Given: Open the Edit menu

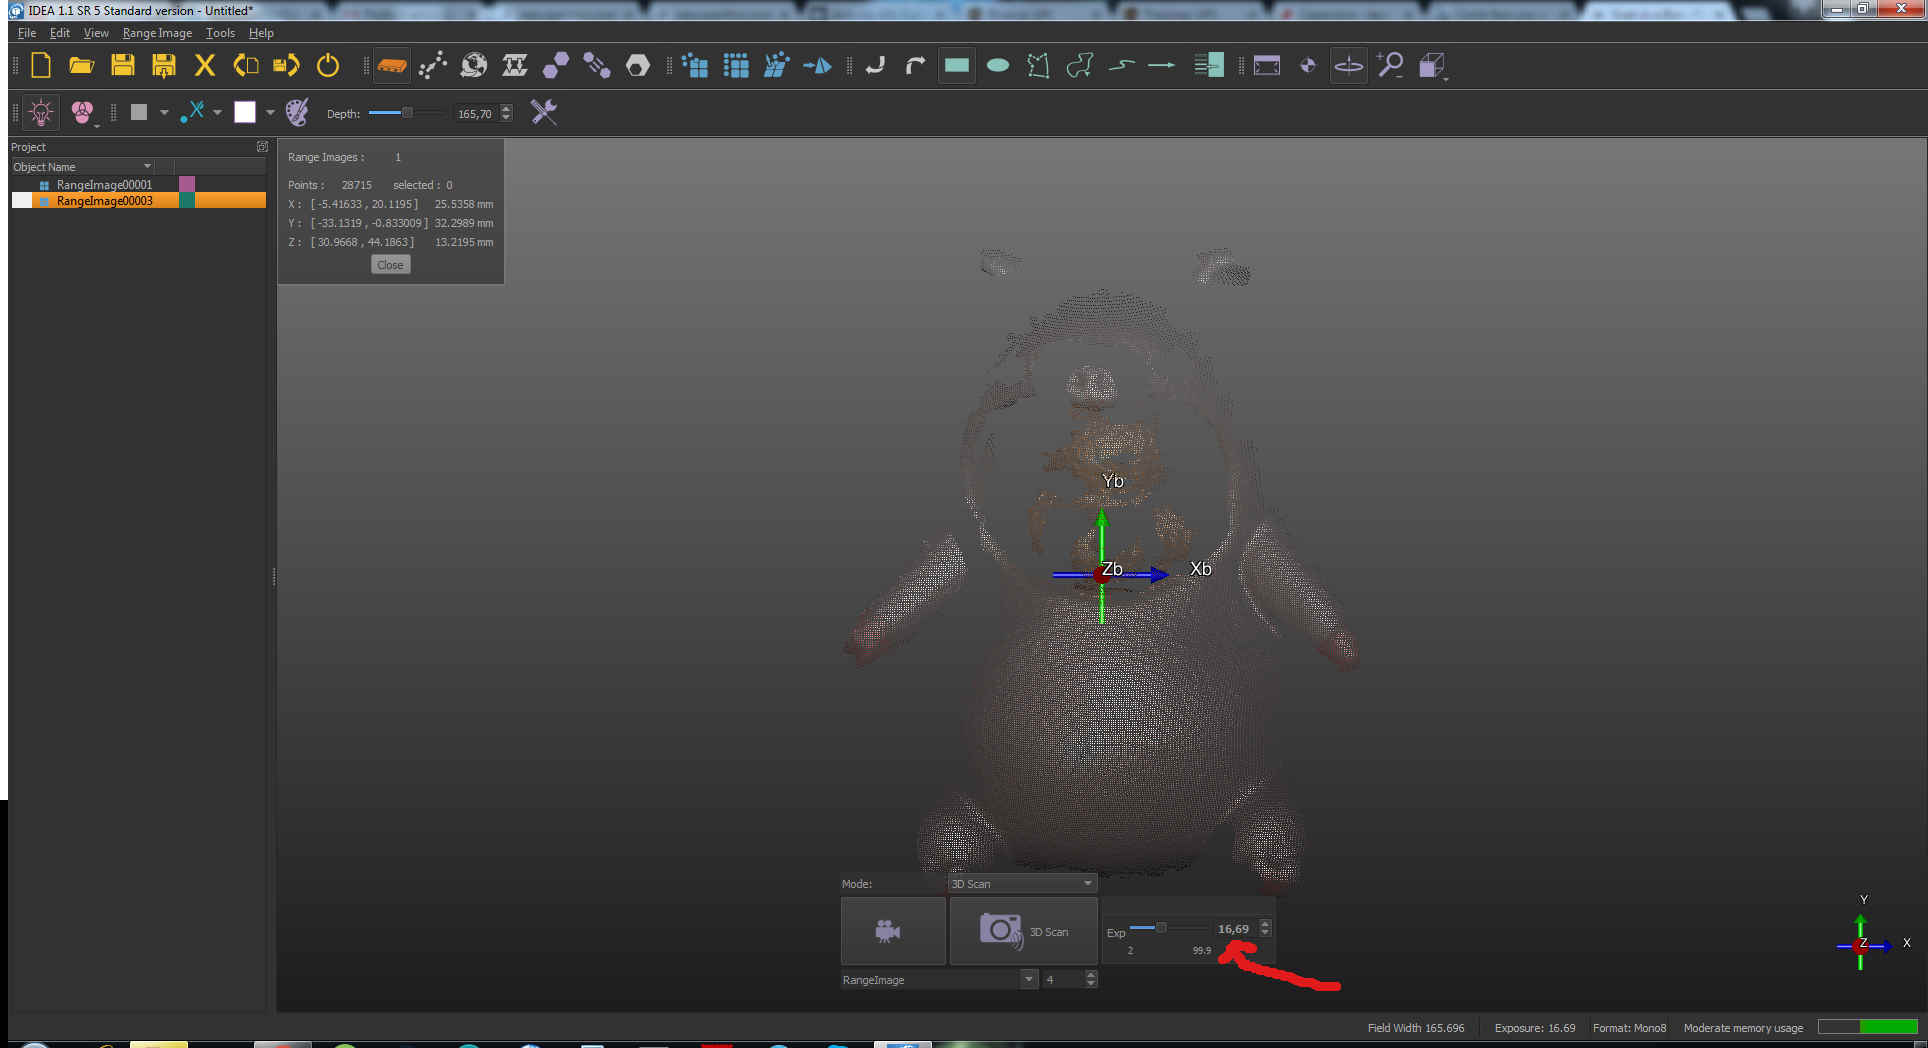Looking at the screenshot, I should (60, 33).
